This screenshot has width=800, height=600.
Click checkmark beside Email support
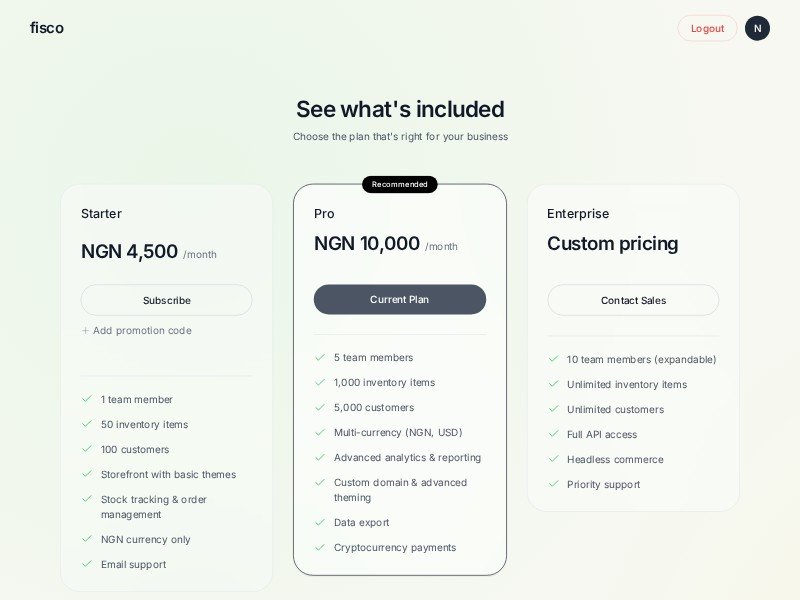coord(87,564)
